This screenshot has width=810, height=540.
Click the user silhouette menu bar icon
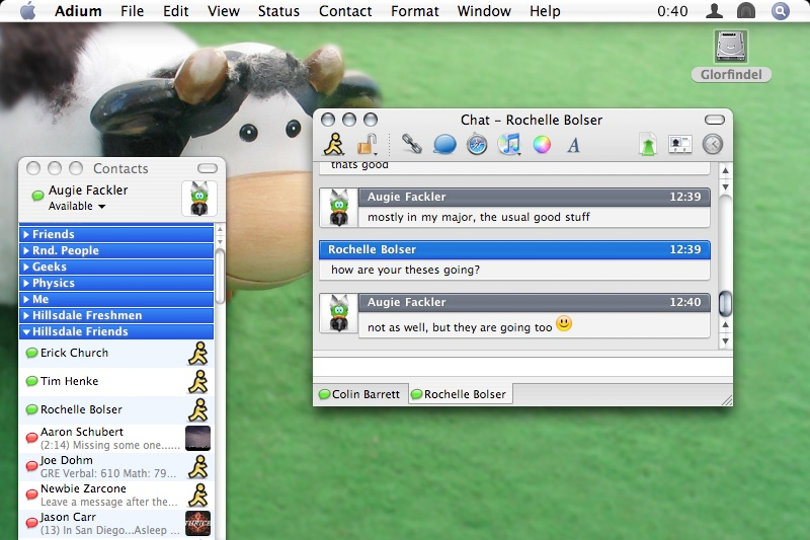tap(714, 10)
